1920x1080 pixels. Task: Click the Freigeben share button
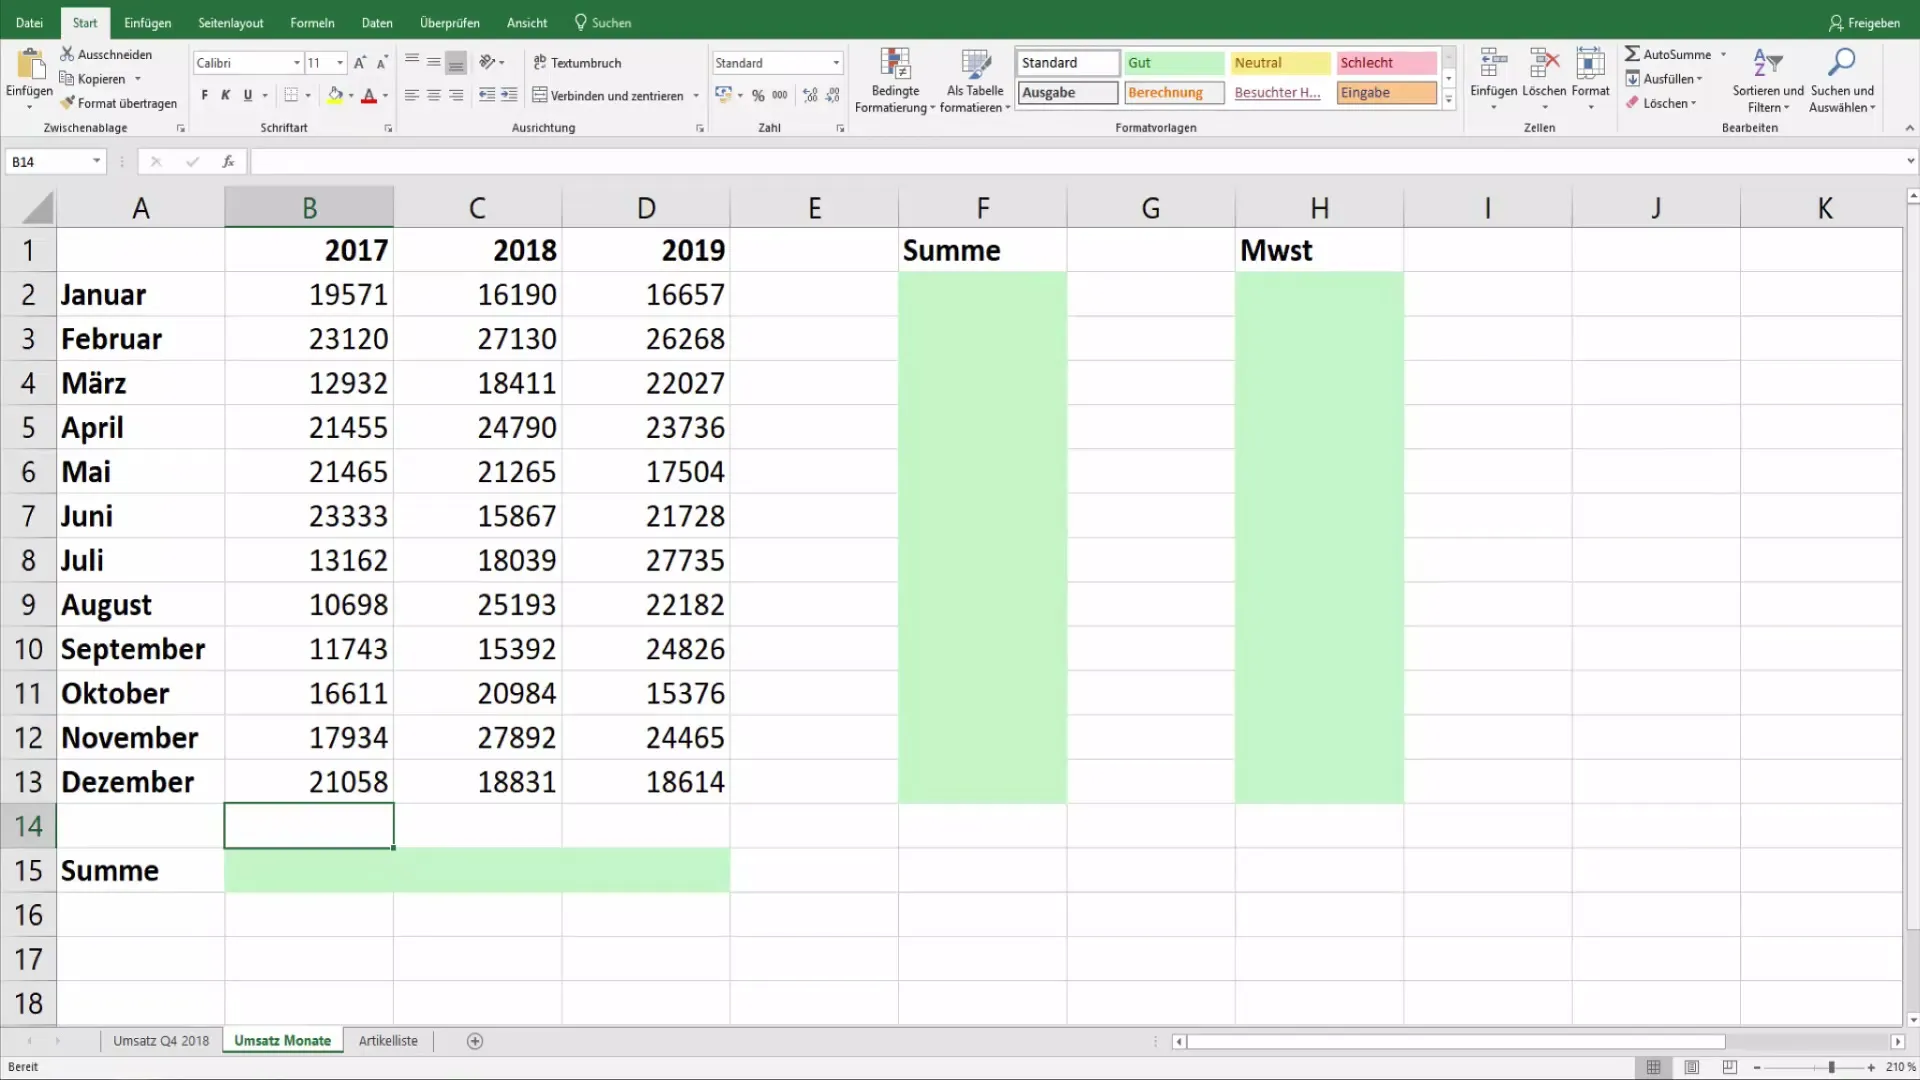(x=1864, y=22)
